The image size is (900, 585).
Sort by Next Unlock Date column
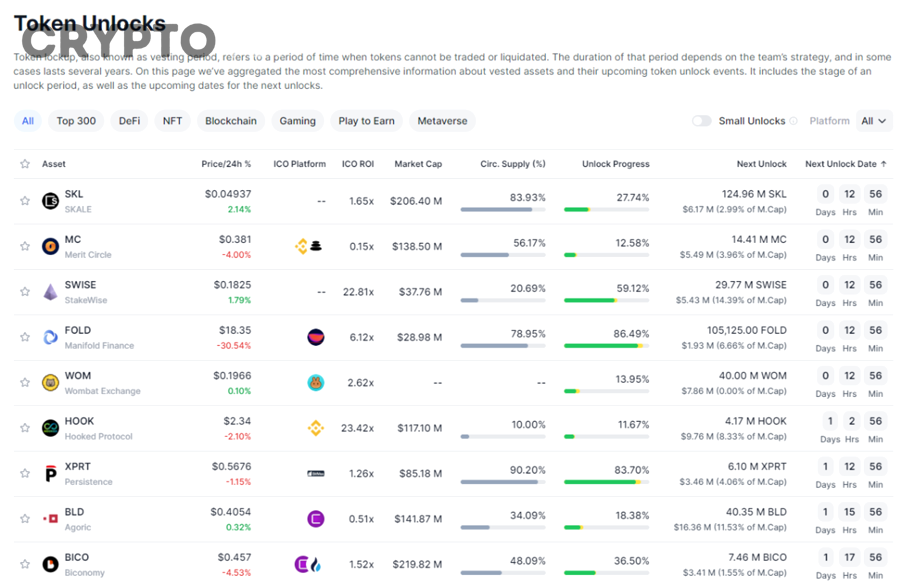click(845, 164)
